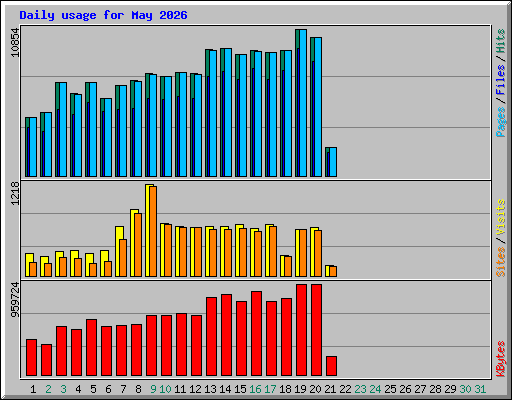The height and width of the screenshot is (400, 512).
Task: Click day 3 on the date axis
Action: (63, 389)
